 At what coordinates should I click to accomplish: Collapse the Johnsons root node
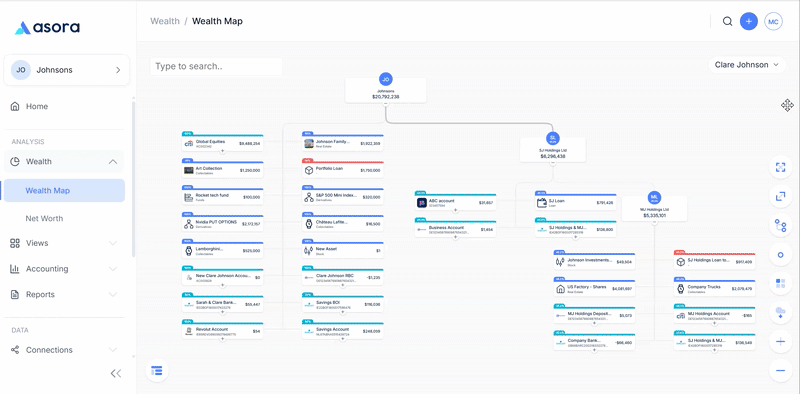click(386, 103)
